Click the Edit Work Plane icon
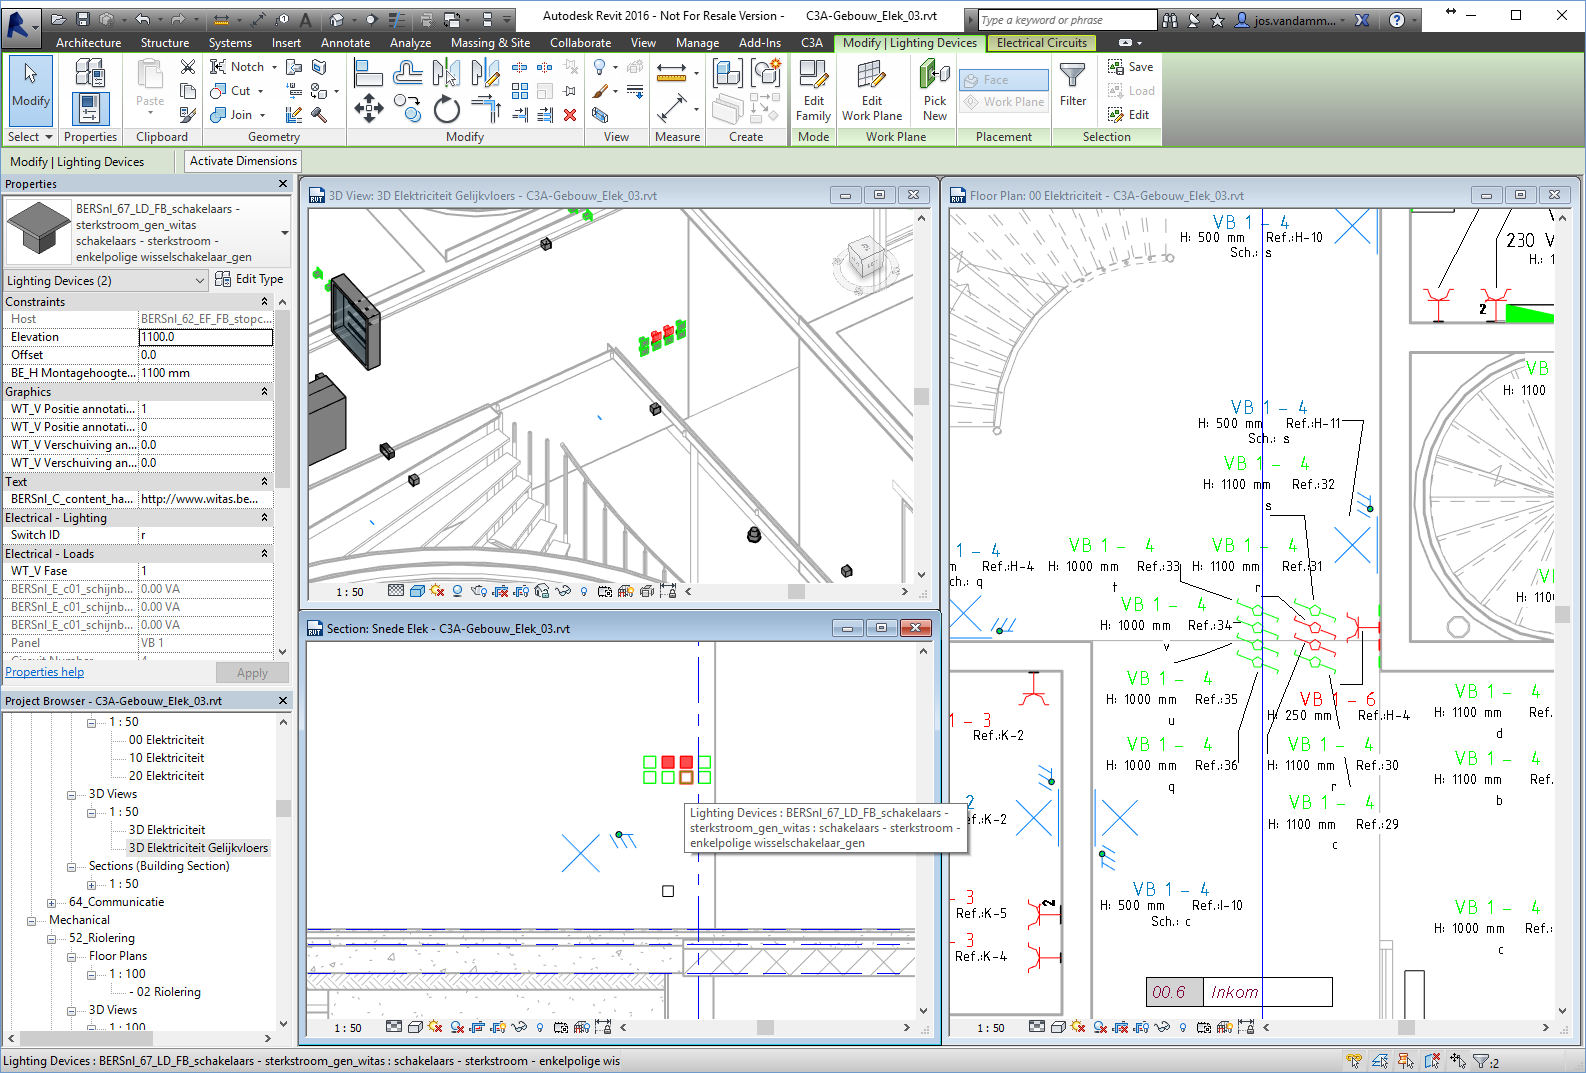Image resolution: width=1586 pixels, height=1073 pixels. [x=872, y=90]
